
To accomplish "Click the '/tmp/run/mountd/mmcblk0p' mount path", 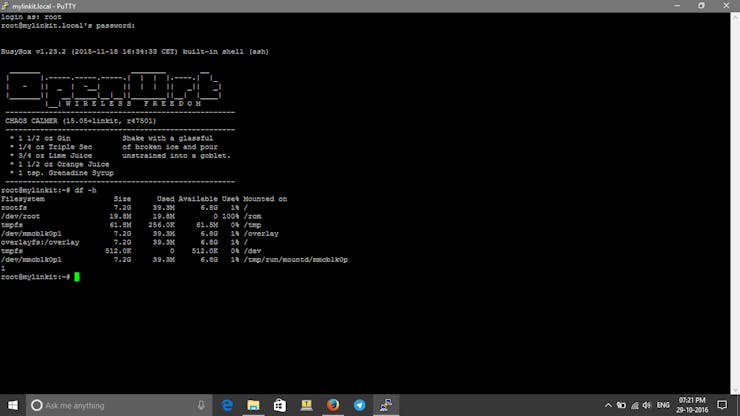I will pos(295,260).
